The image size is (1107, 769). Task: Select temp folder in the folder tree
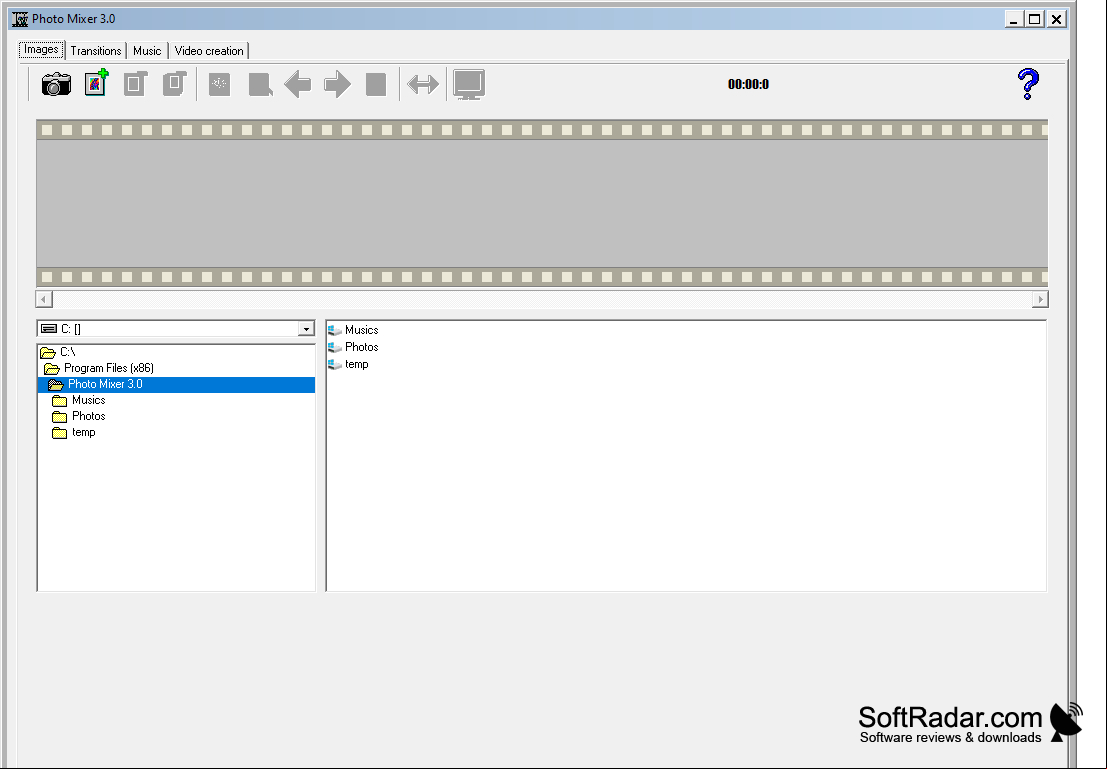click(x=176, y=433)
